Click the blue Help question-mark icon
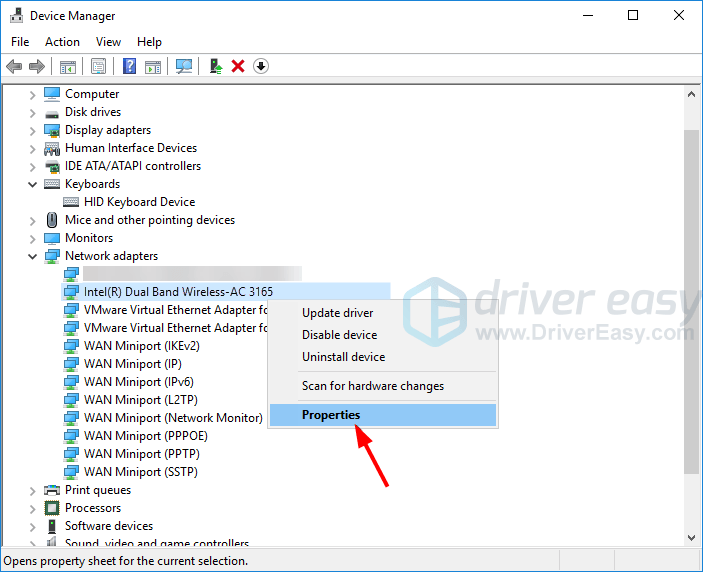 (x=130, y=66)
